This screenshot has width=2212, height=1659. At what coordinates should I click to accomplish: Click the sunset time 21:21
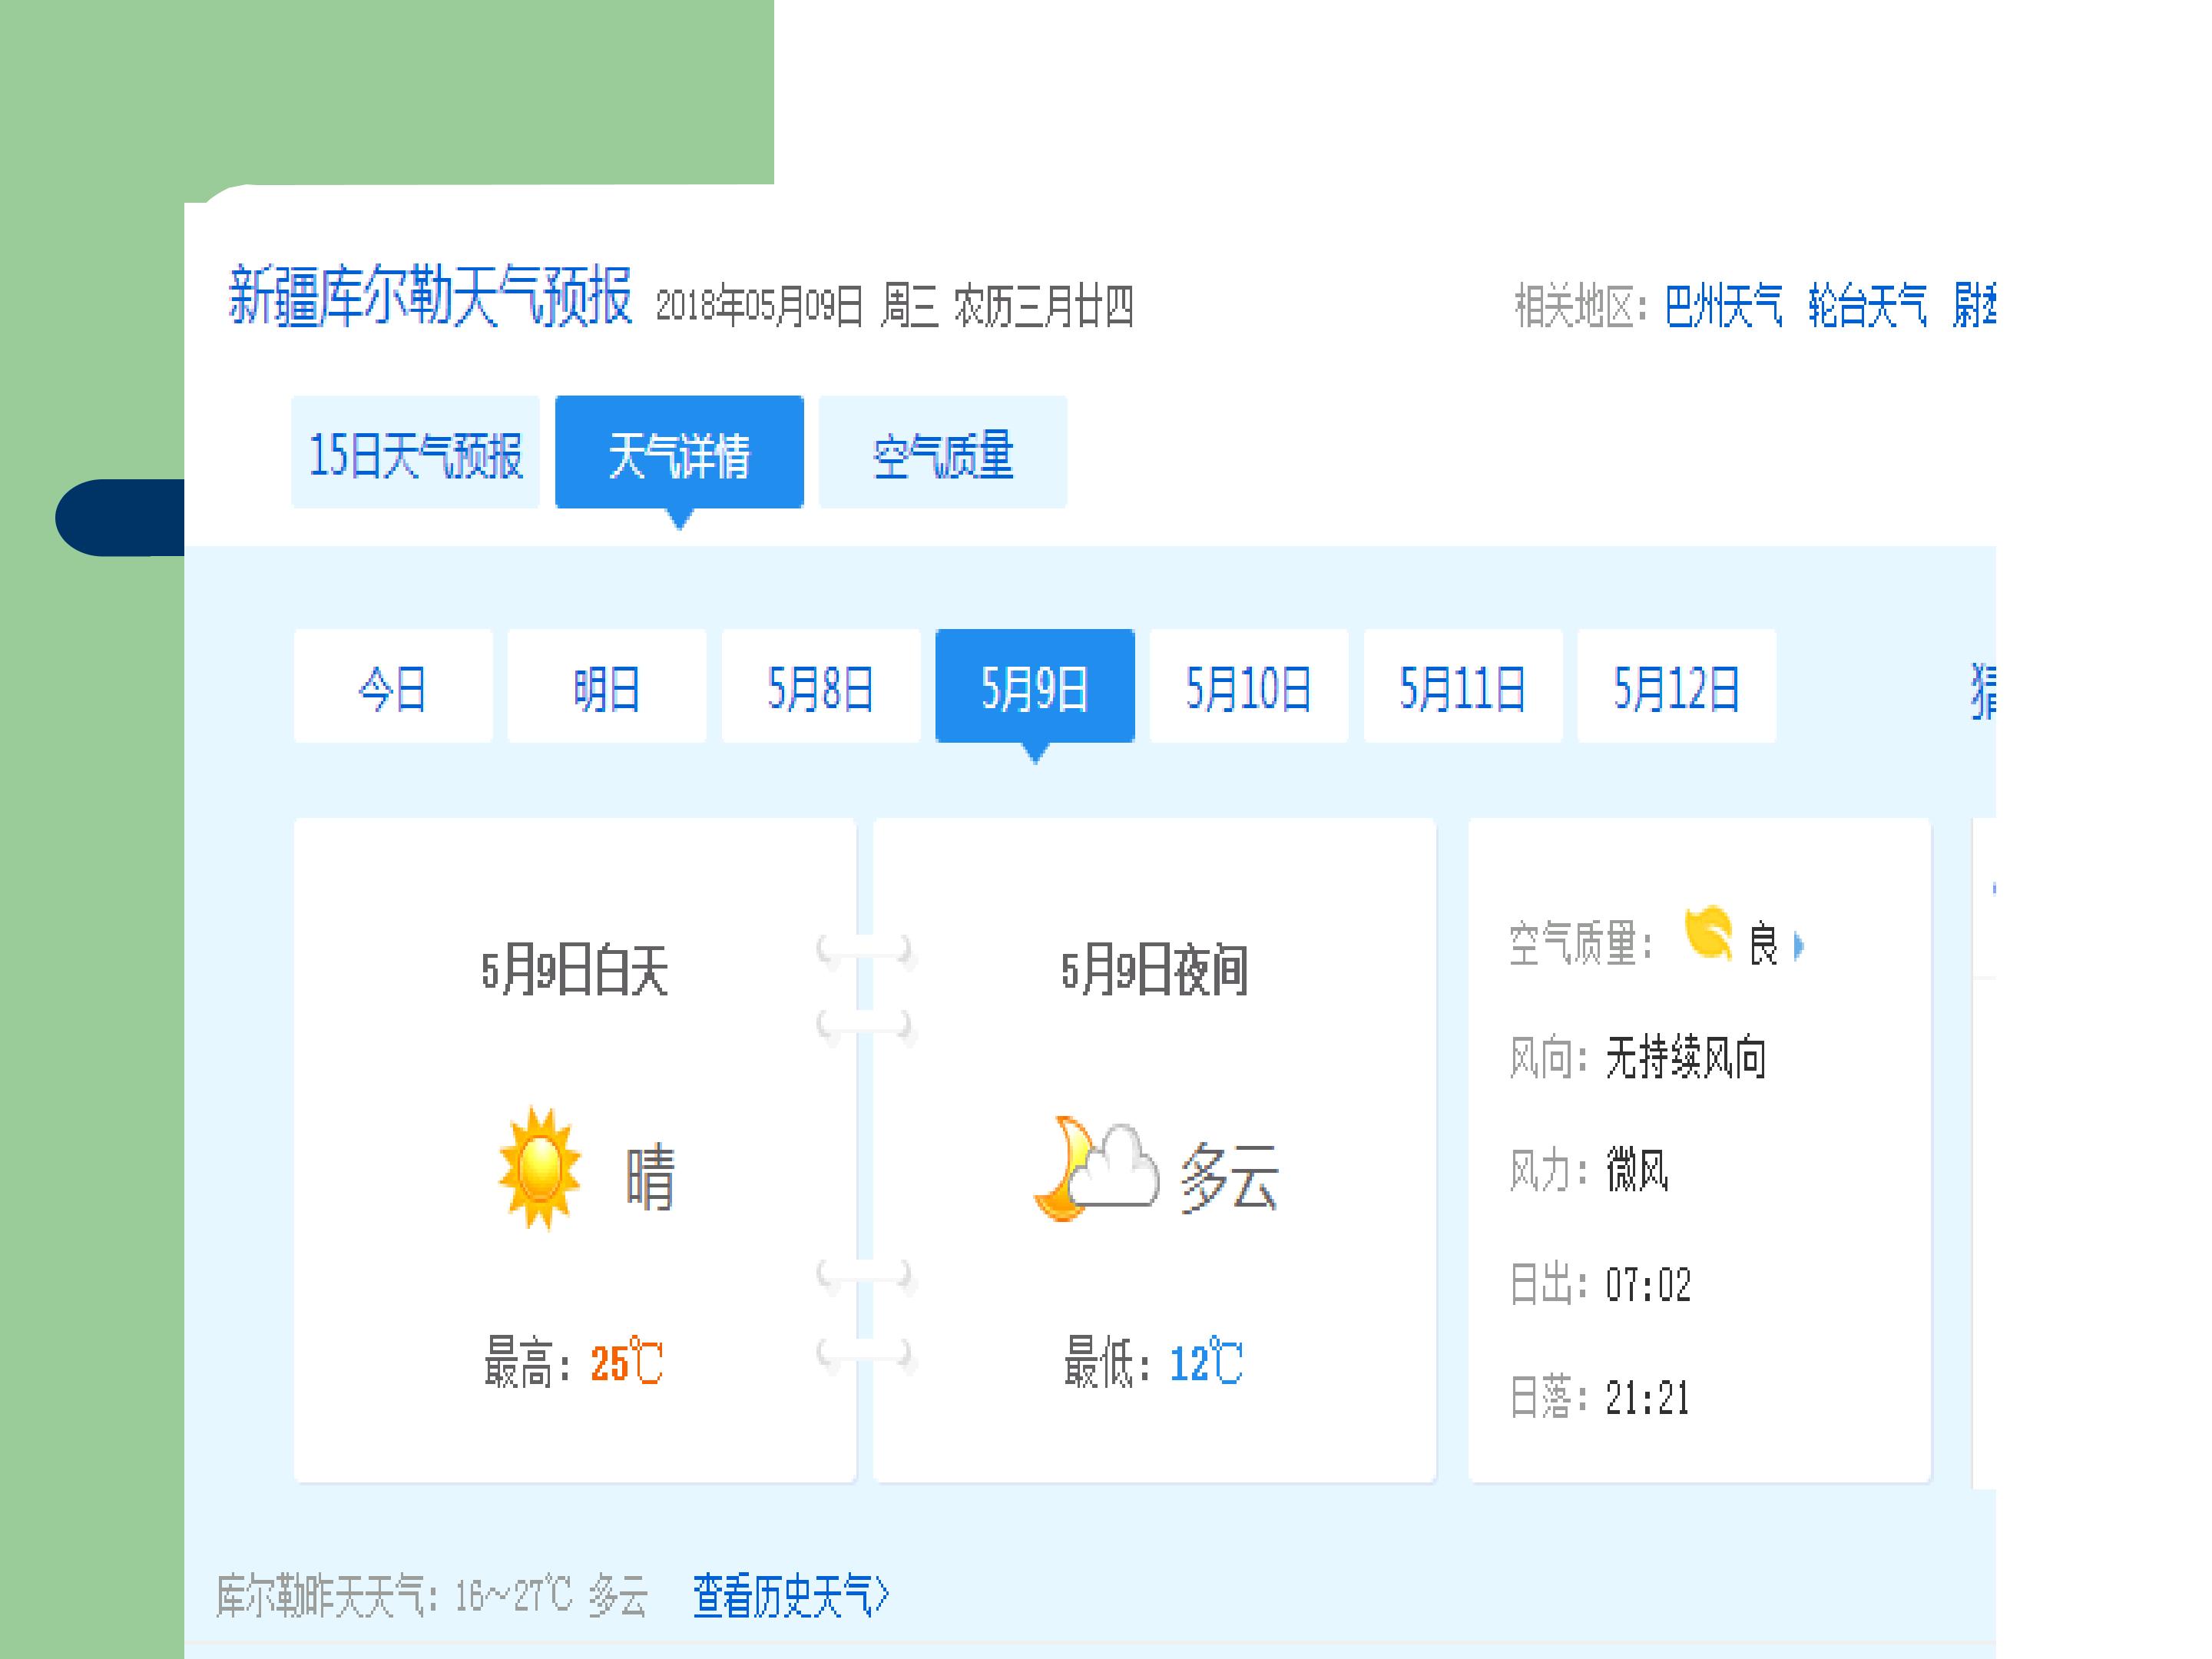[x=1648, y=1398]
